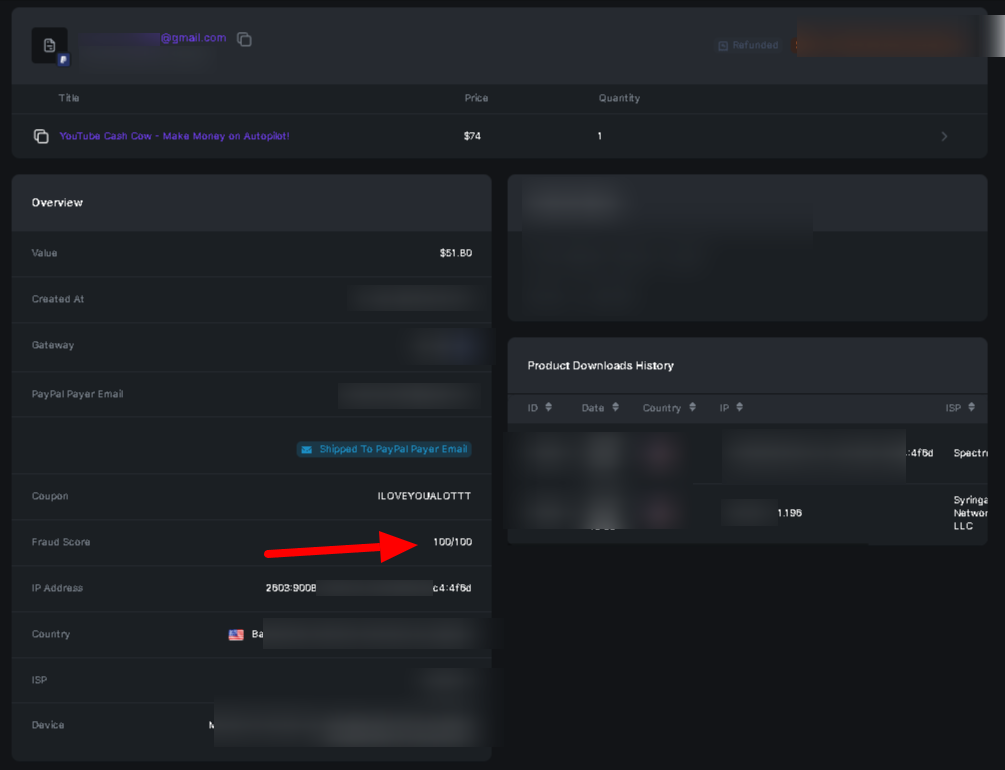Select the $74 price cell
Image resolution: width=1005 pixels, height=770 pixels.
(x=472, y=136)
